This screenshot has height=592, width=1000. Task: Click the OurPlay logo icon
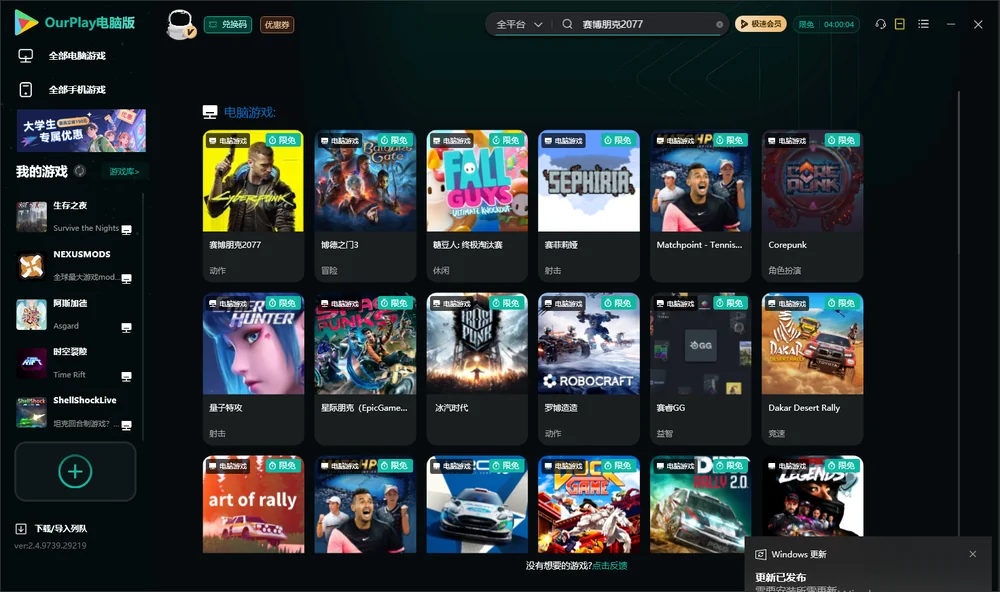click(x=26, y=23)
